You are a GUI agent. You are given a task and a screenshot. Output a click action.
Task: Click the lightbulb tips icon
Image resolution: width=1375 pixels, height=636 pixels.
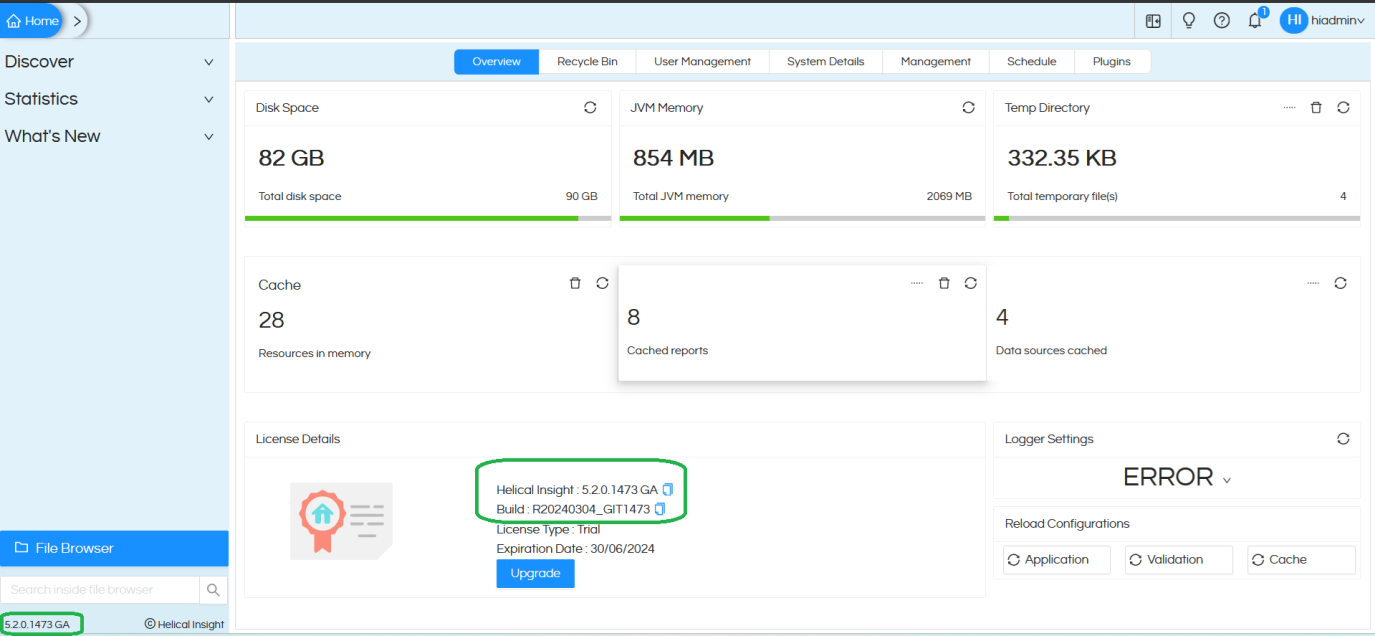(1189, 20)
